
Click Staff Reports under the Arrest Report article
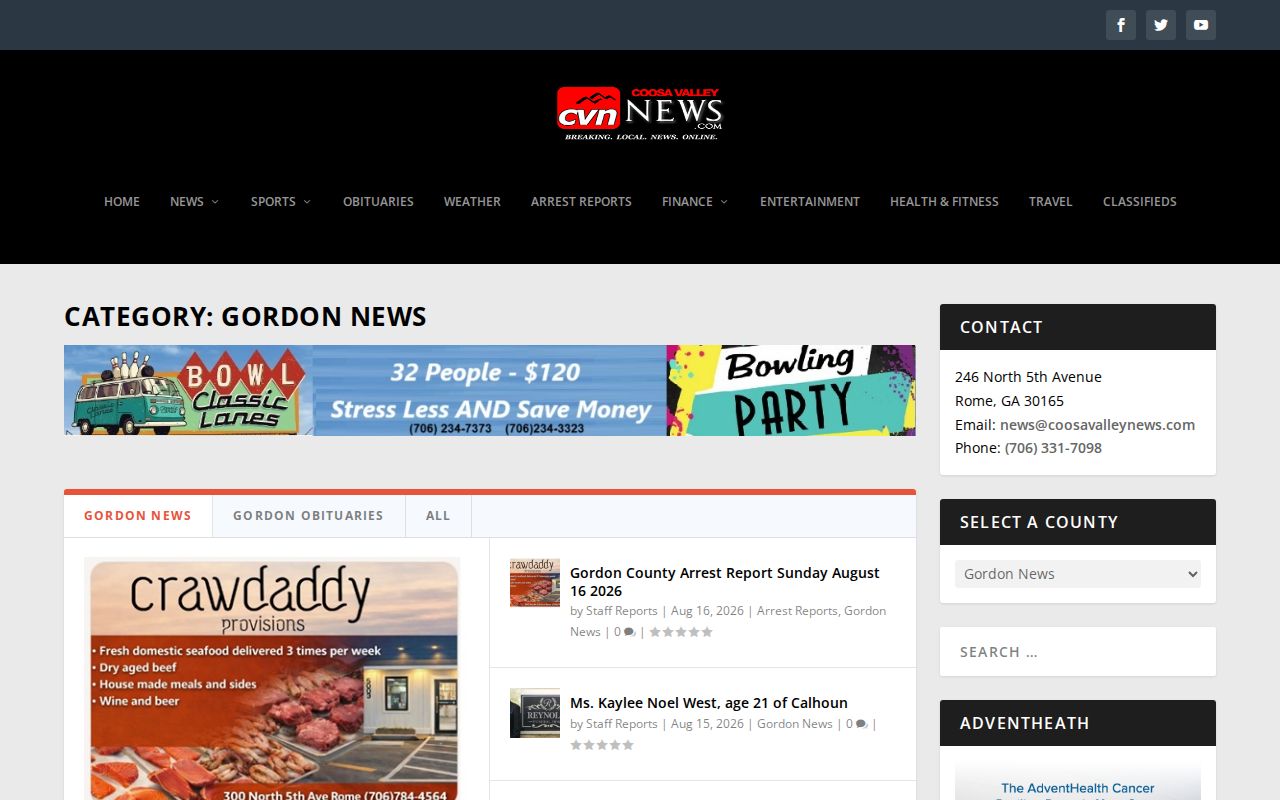[622, 611]
